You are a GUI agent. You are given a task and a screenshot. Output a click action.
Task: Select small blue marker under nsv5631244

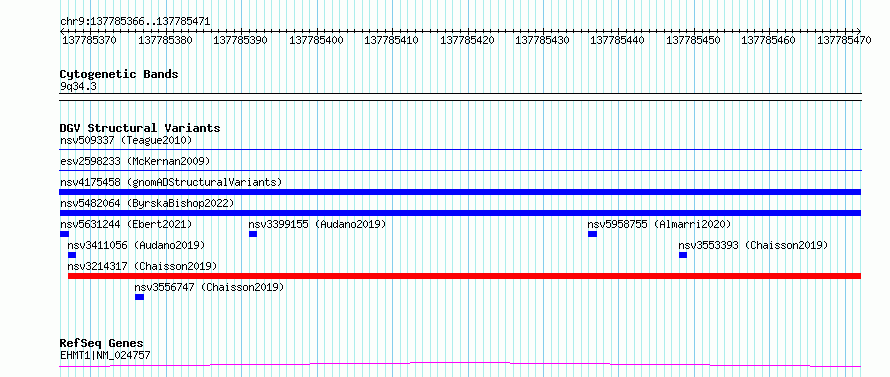tap(64, 234)
